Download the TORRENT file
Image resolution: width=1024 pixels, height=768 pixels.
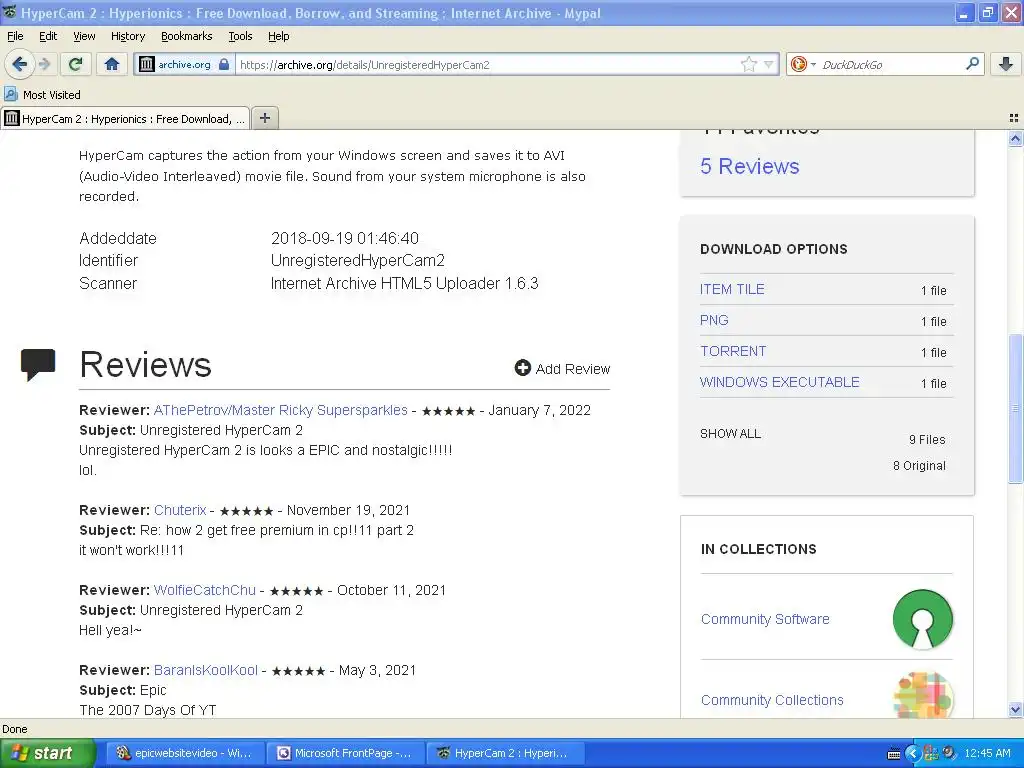click(733, 351)
